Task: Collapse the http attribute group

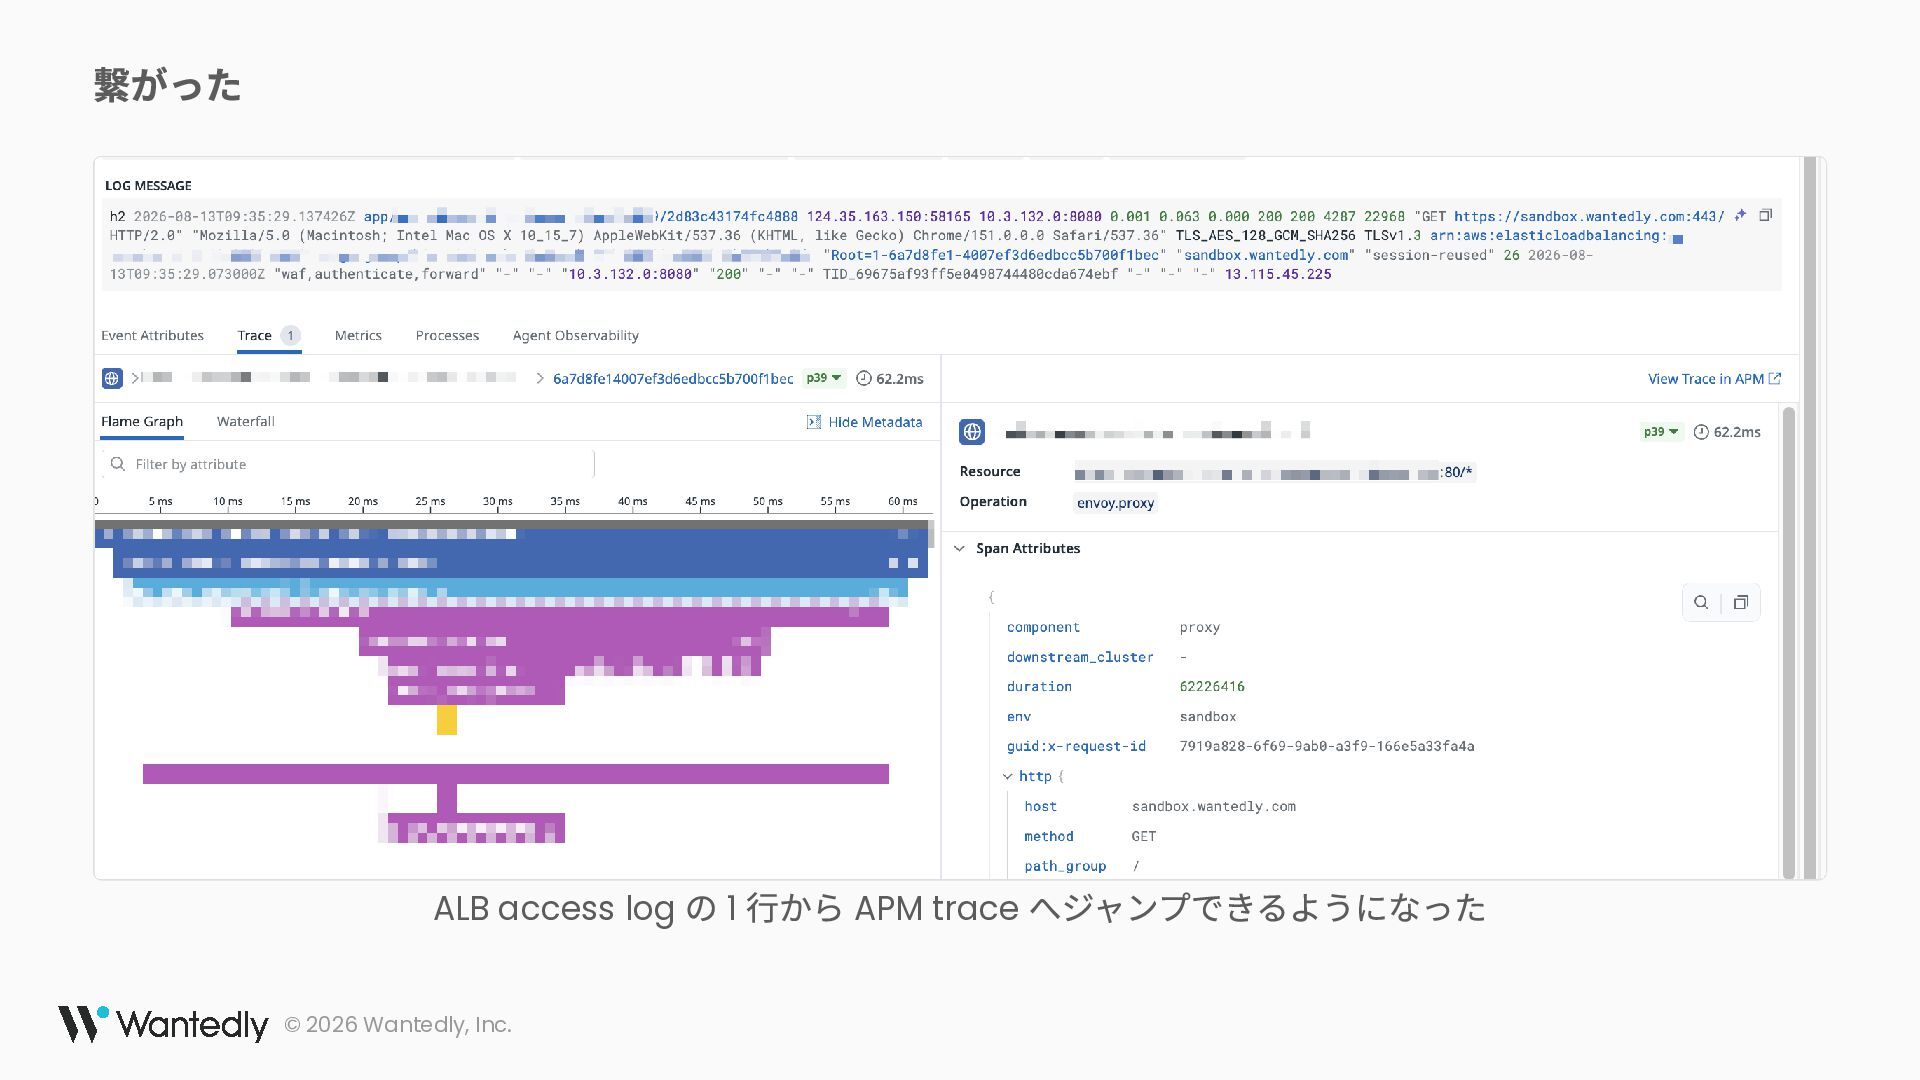Action: click(1008, 776)
